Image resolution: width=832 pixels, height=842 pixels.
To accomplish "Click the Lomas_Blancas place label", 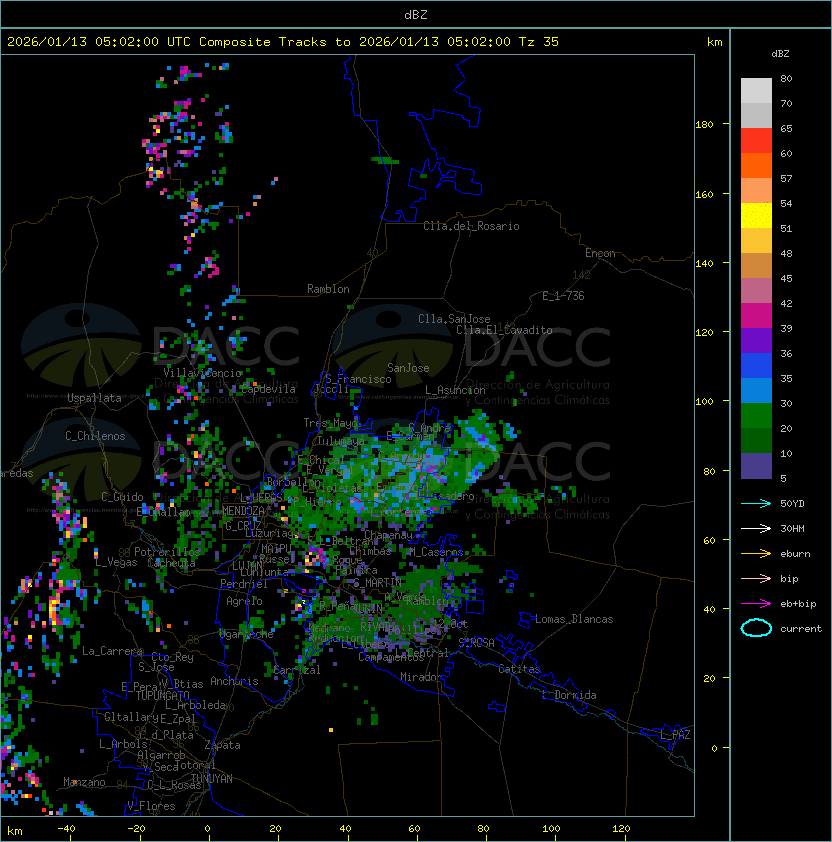I will point(574,619).
